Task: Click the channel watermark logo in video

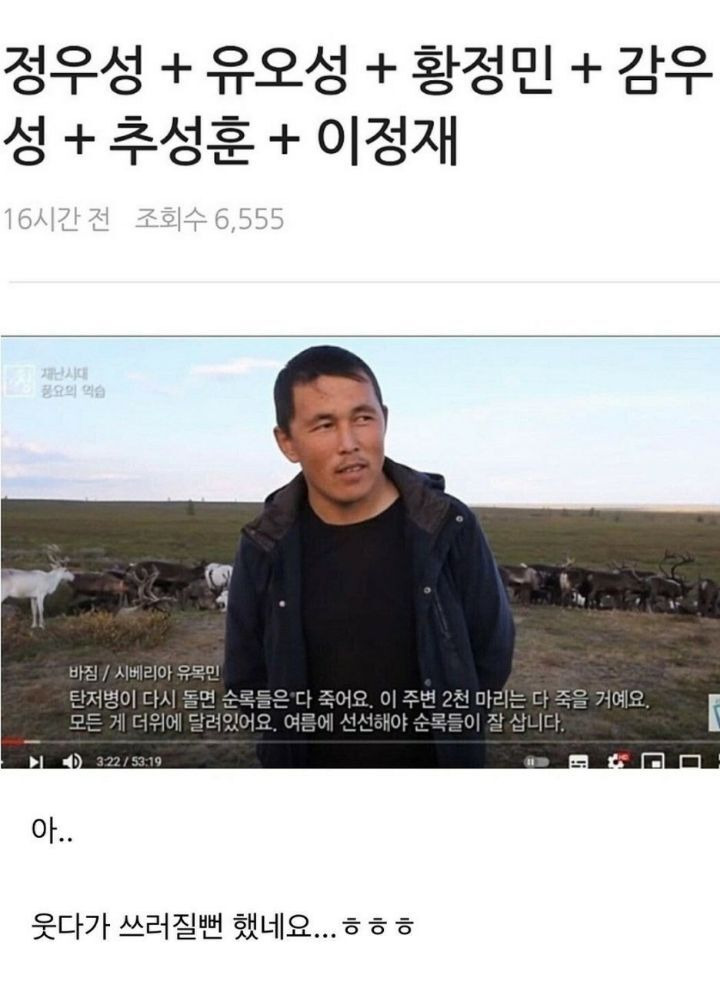Action: pyautogui.click(x=18, y=381)
